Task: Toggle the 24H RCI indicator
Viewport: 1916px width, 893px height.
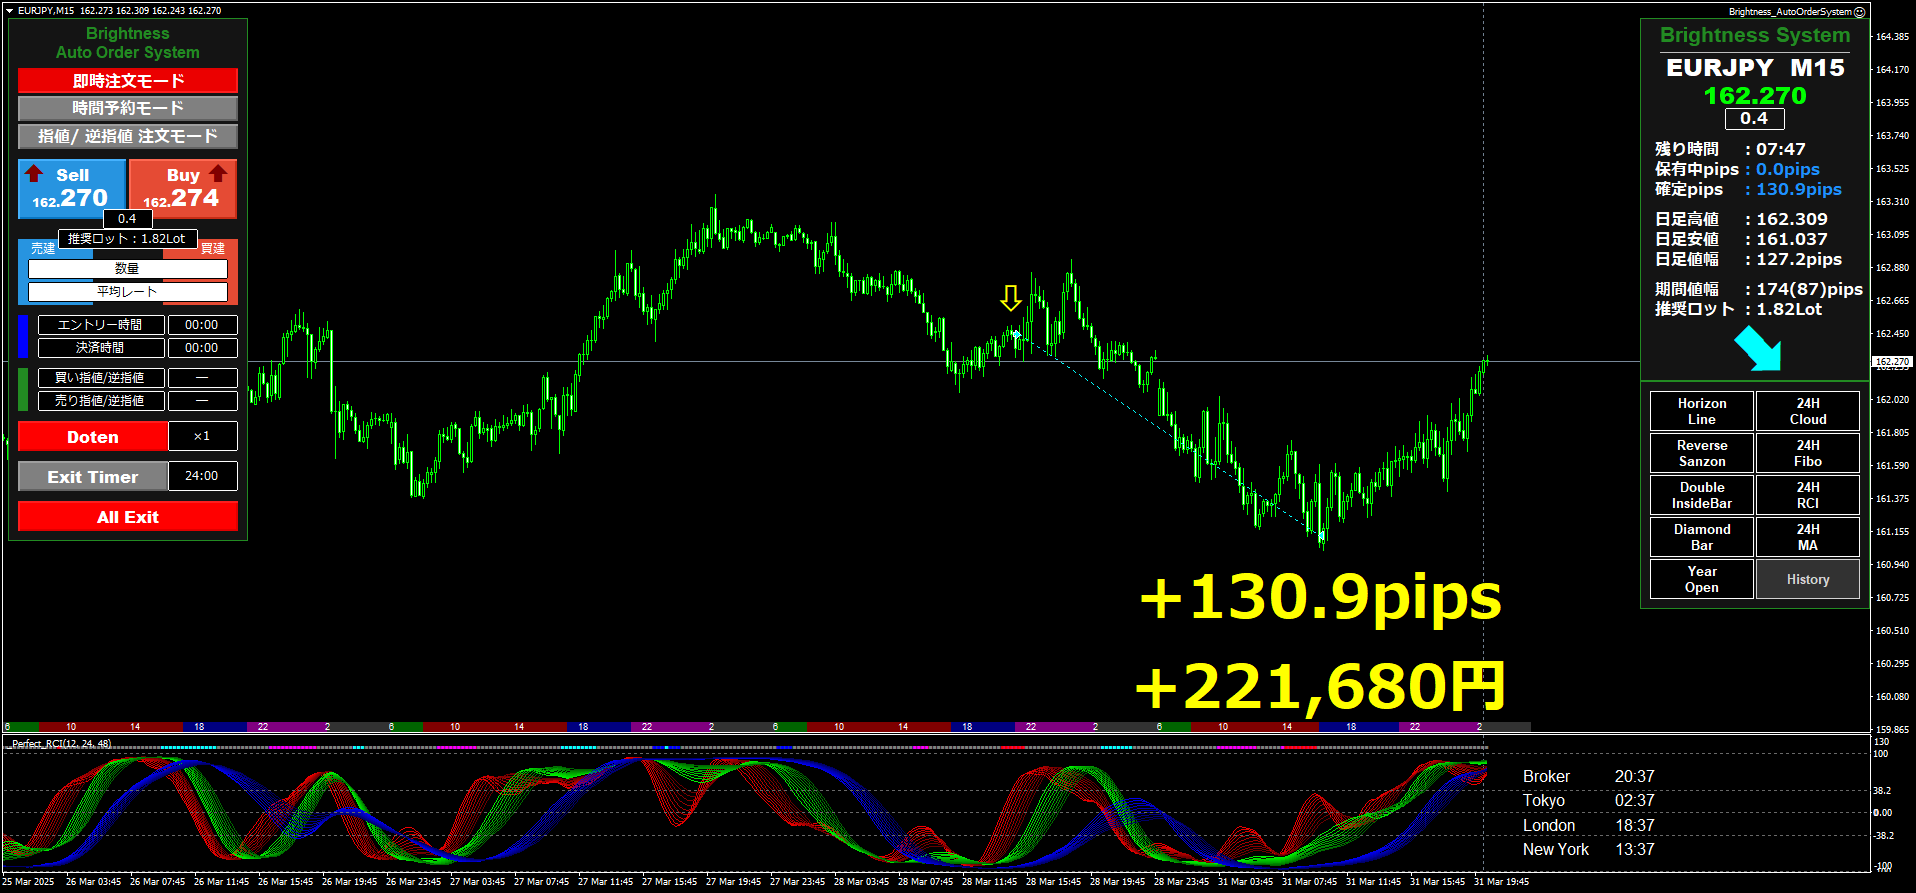Action: click(1808, 495)
